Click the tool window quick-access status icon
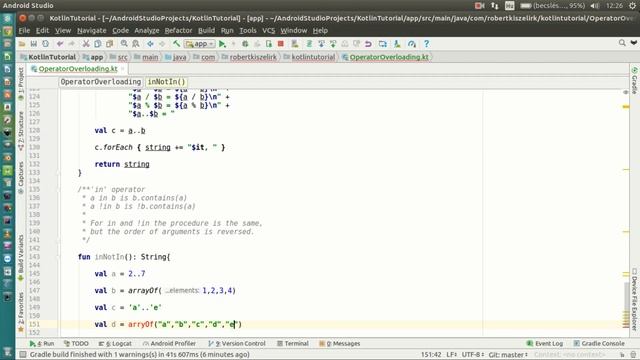Viewport: 640px width, 360px height. pos(23,355)
